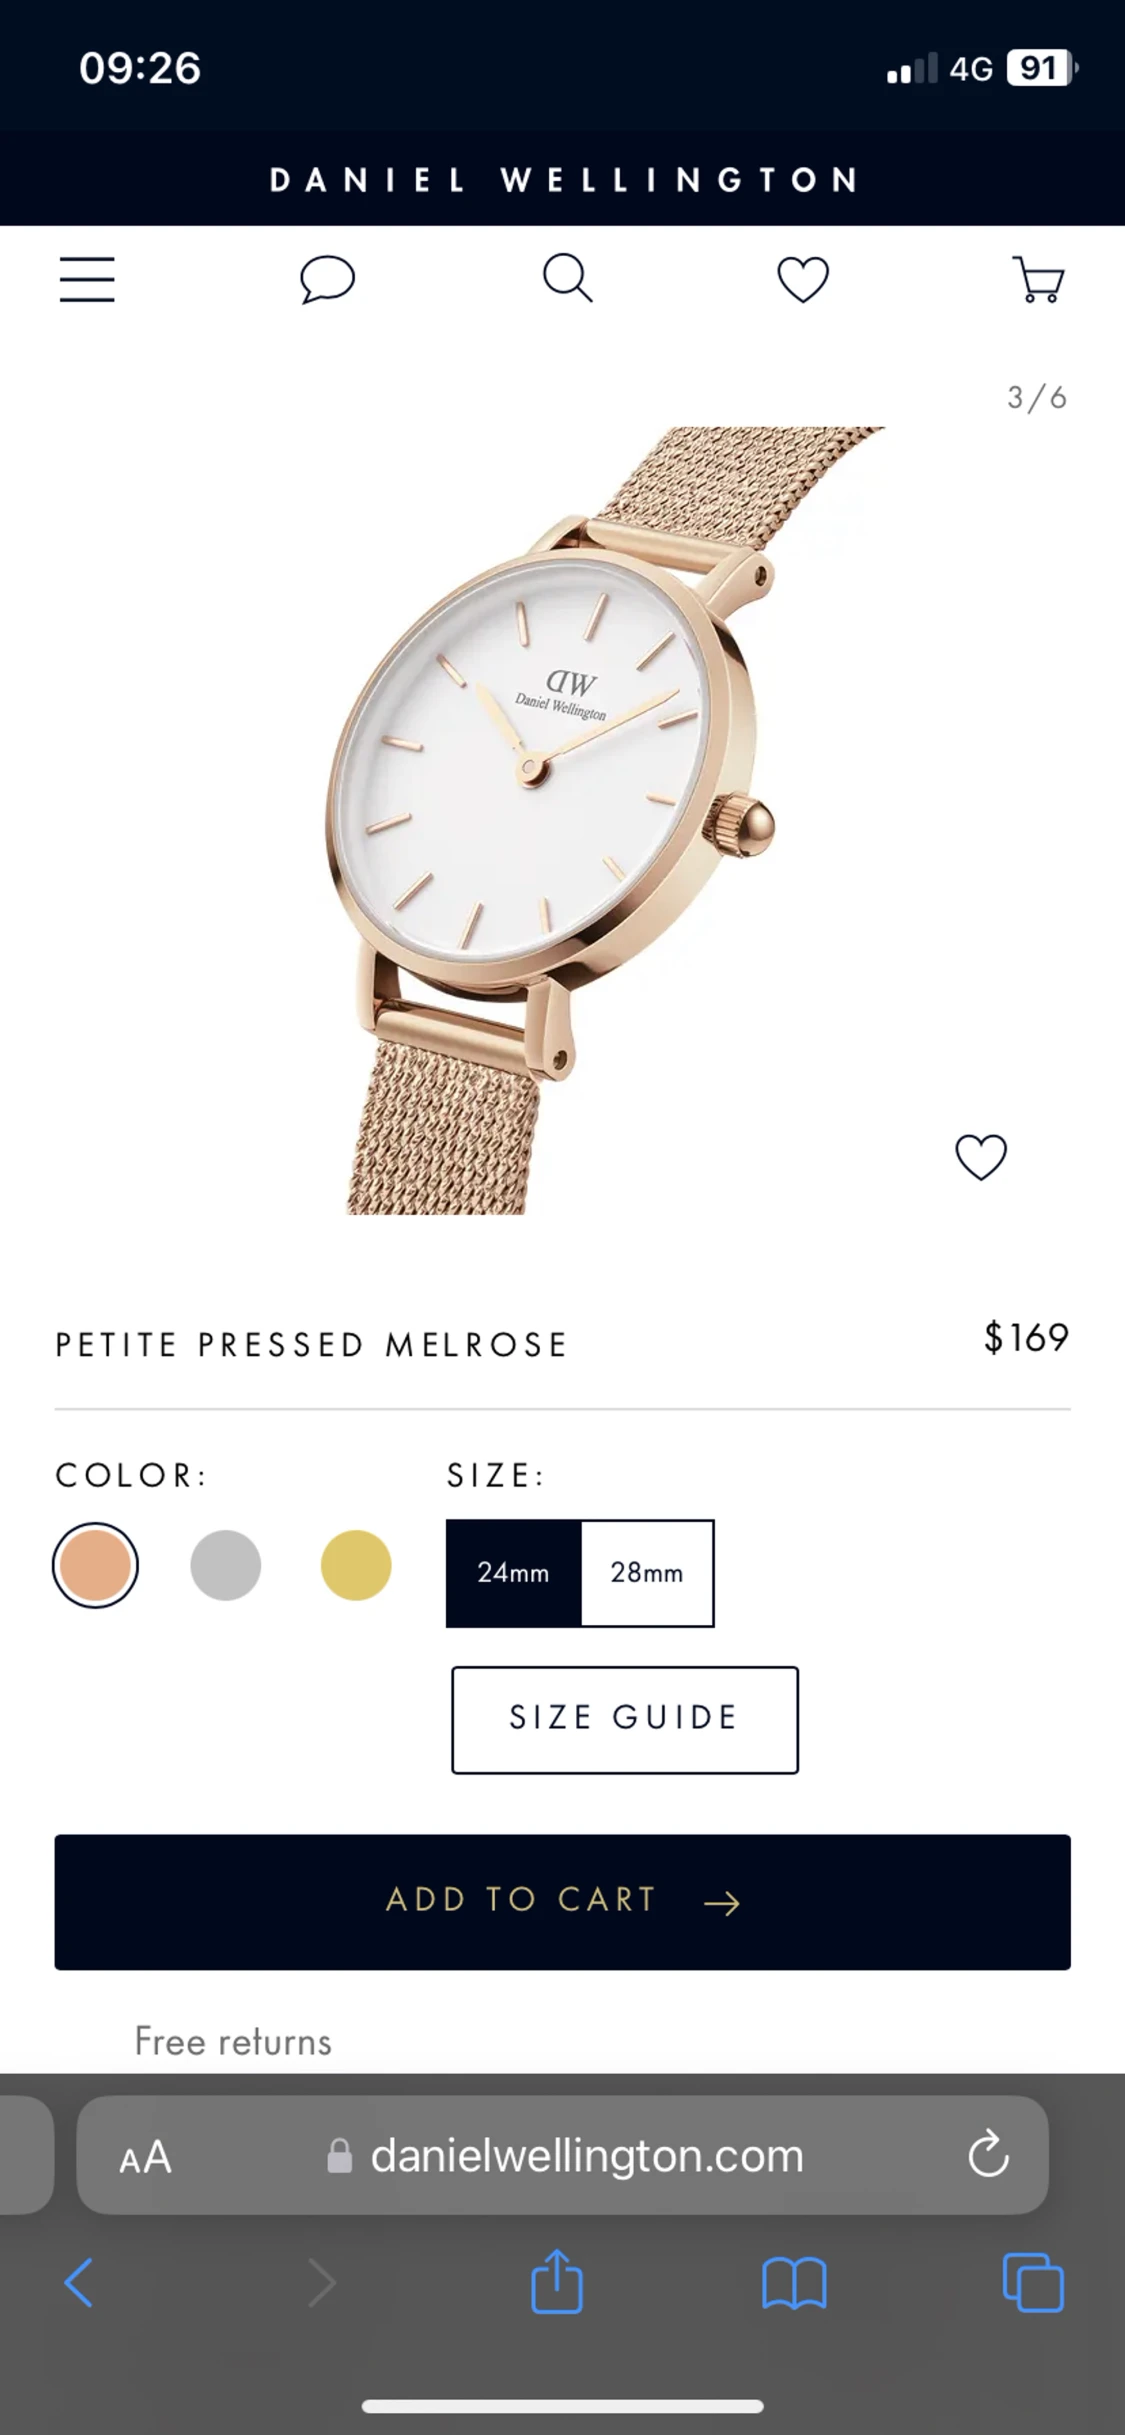Open the hamburger navigation menu
This screenshot has height=2435, width=1125.
[x=87, y=279]
